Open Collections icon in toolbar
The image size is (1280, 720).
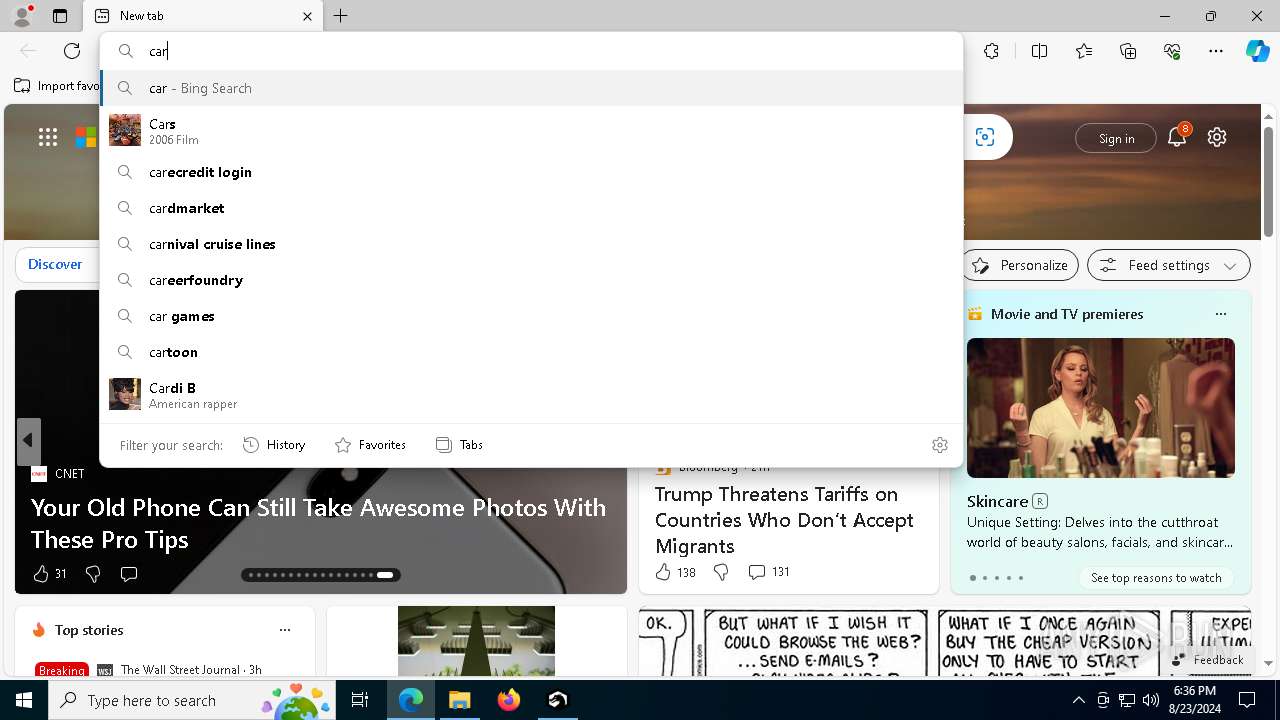point(1128,51)
